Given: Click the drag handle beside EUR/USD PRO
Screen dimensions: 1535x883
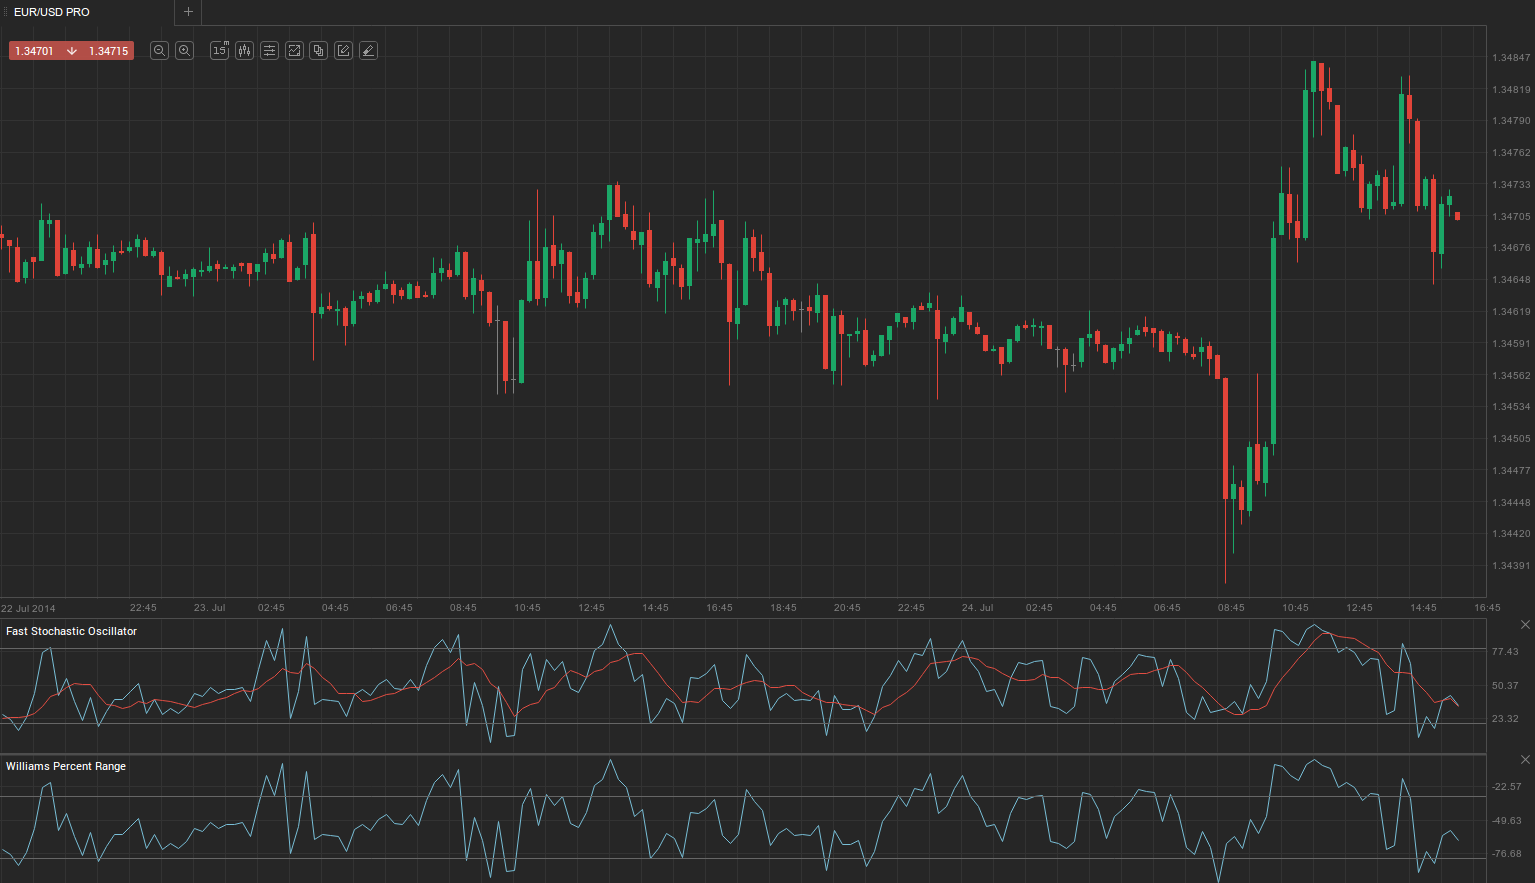Looking at the screenshot, I should tap(5, 12).
